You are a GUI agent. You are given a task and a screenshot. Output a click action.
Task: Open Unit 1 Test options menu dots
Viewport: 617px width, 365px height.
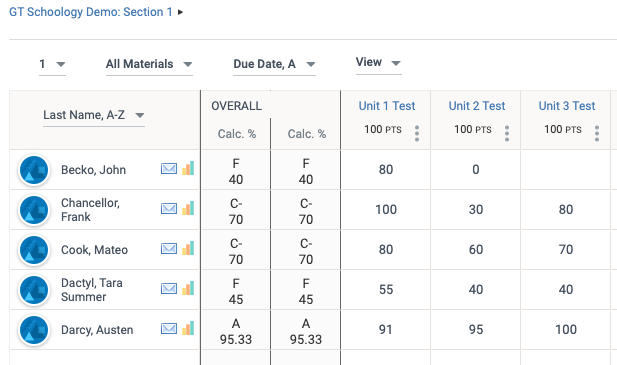tap(417, 133)
